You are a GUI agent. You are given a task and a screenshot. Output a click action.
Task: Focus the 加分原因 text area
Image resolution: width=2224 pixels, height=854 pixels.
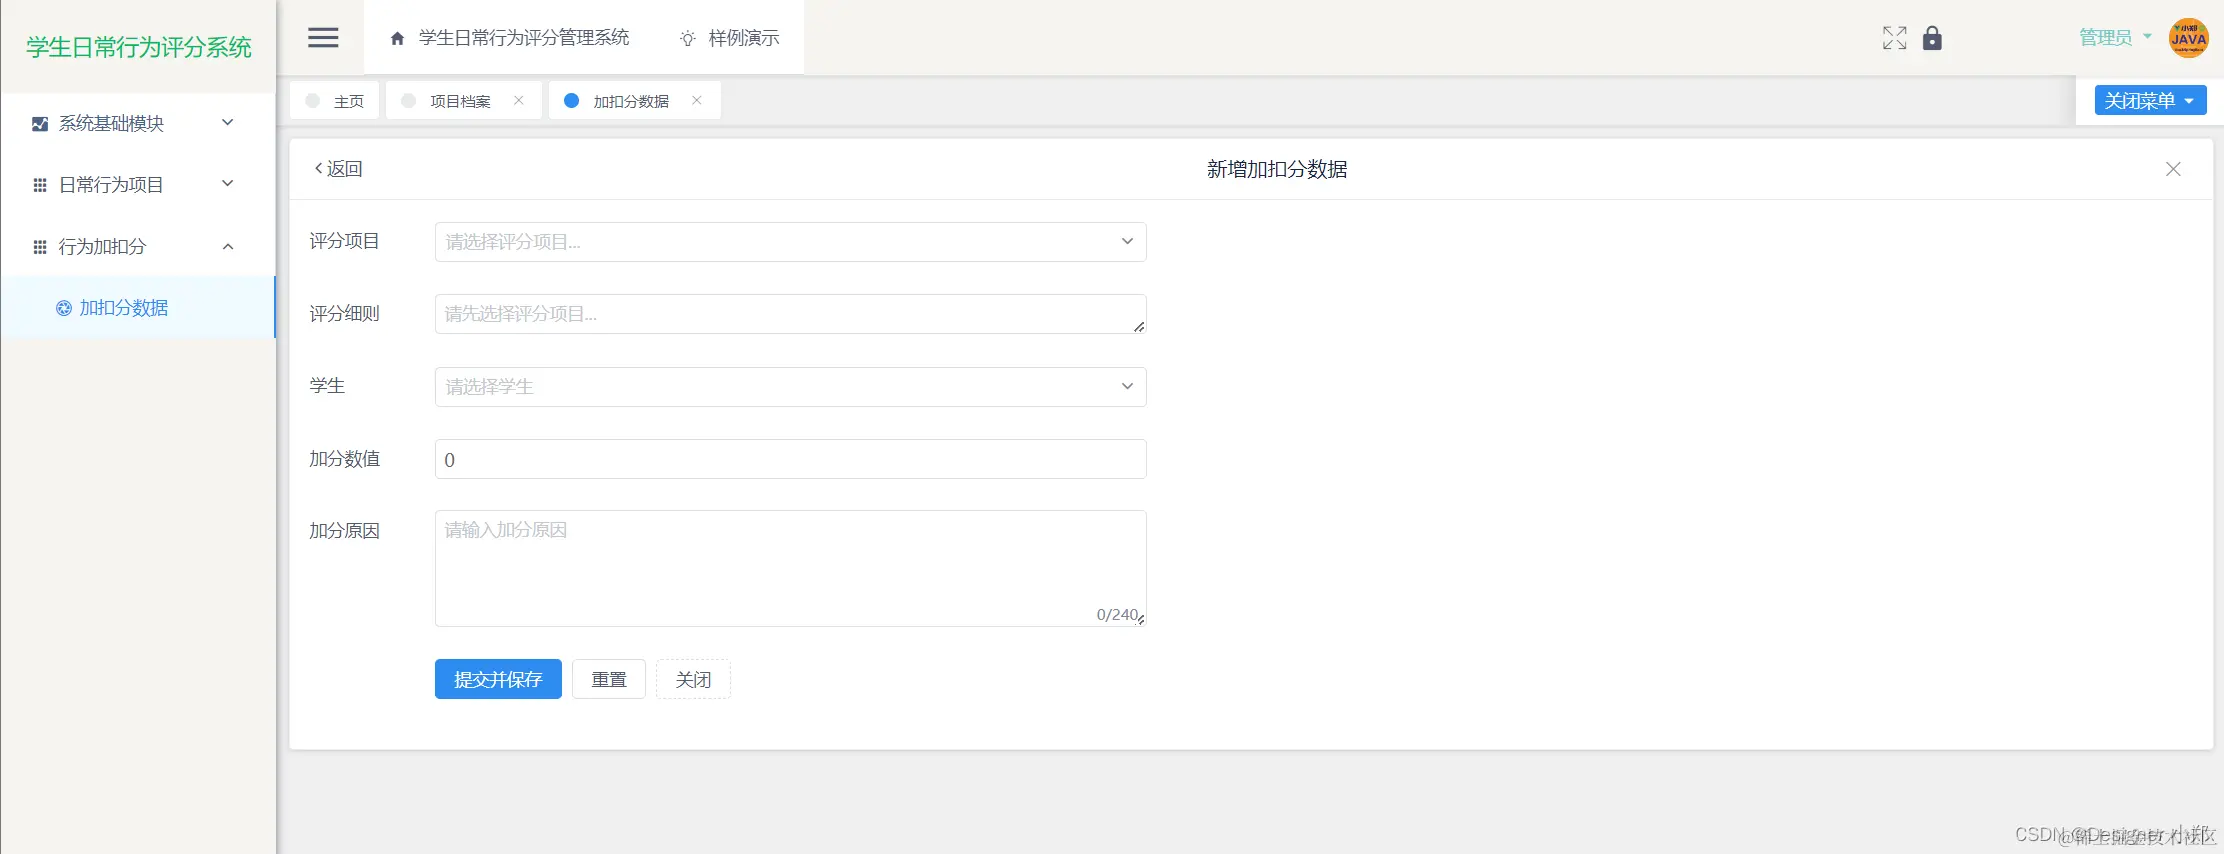pos(790,568)
